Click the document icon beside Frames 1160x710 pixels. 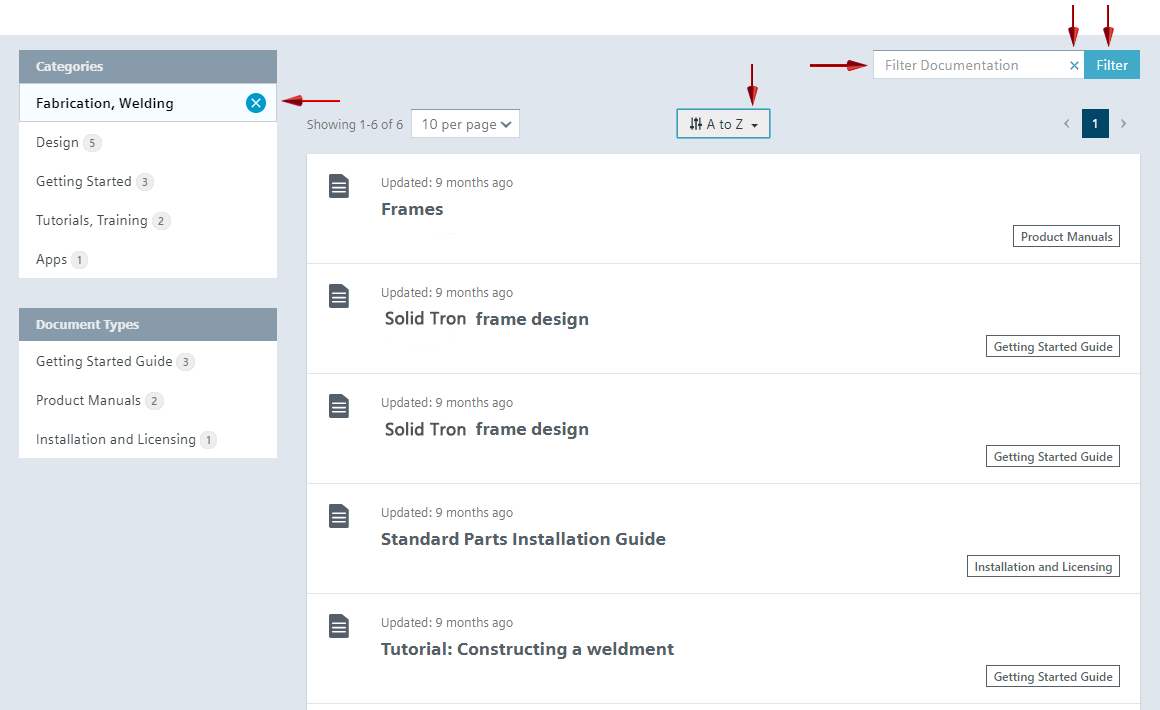click(x=339, y=186)
